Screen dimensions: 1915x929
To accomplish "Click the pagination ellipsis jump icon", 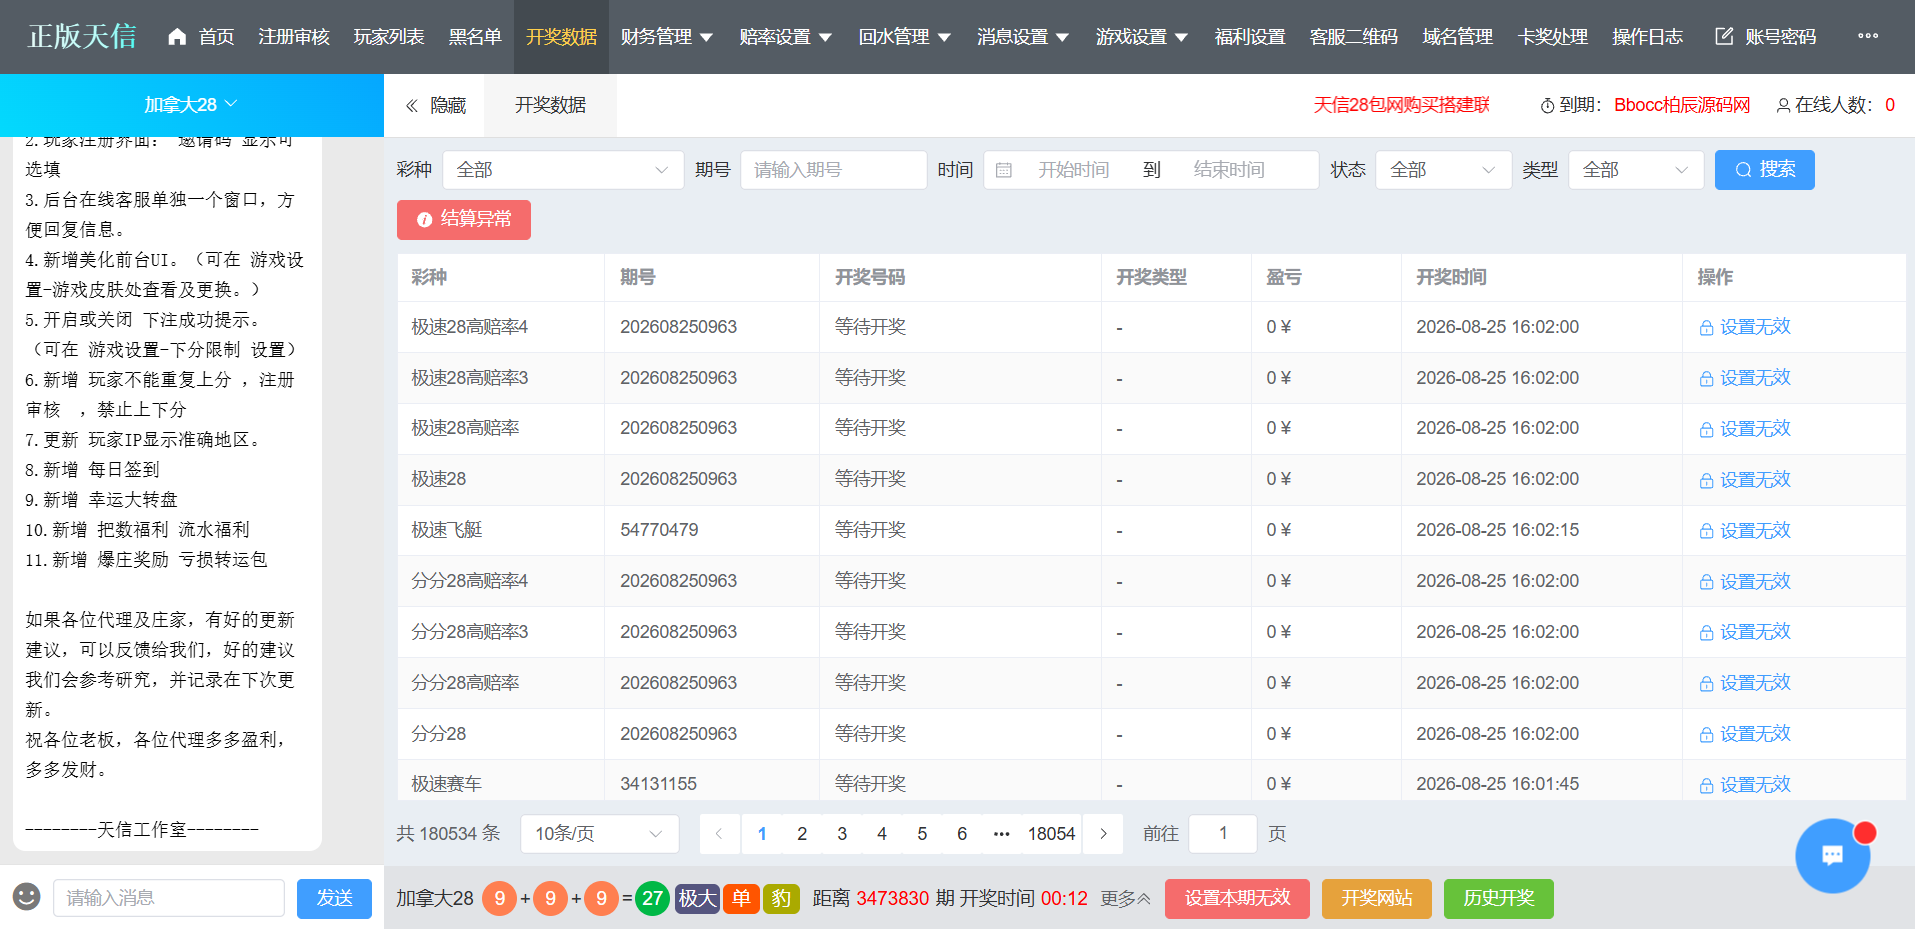I will pos(1001,834).
